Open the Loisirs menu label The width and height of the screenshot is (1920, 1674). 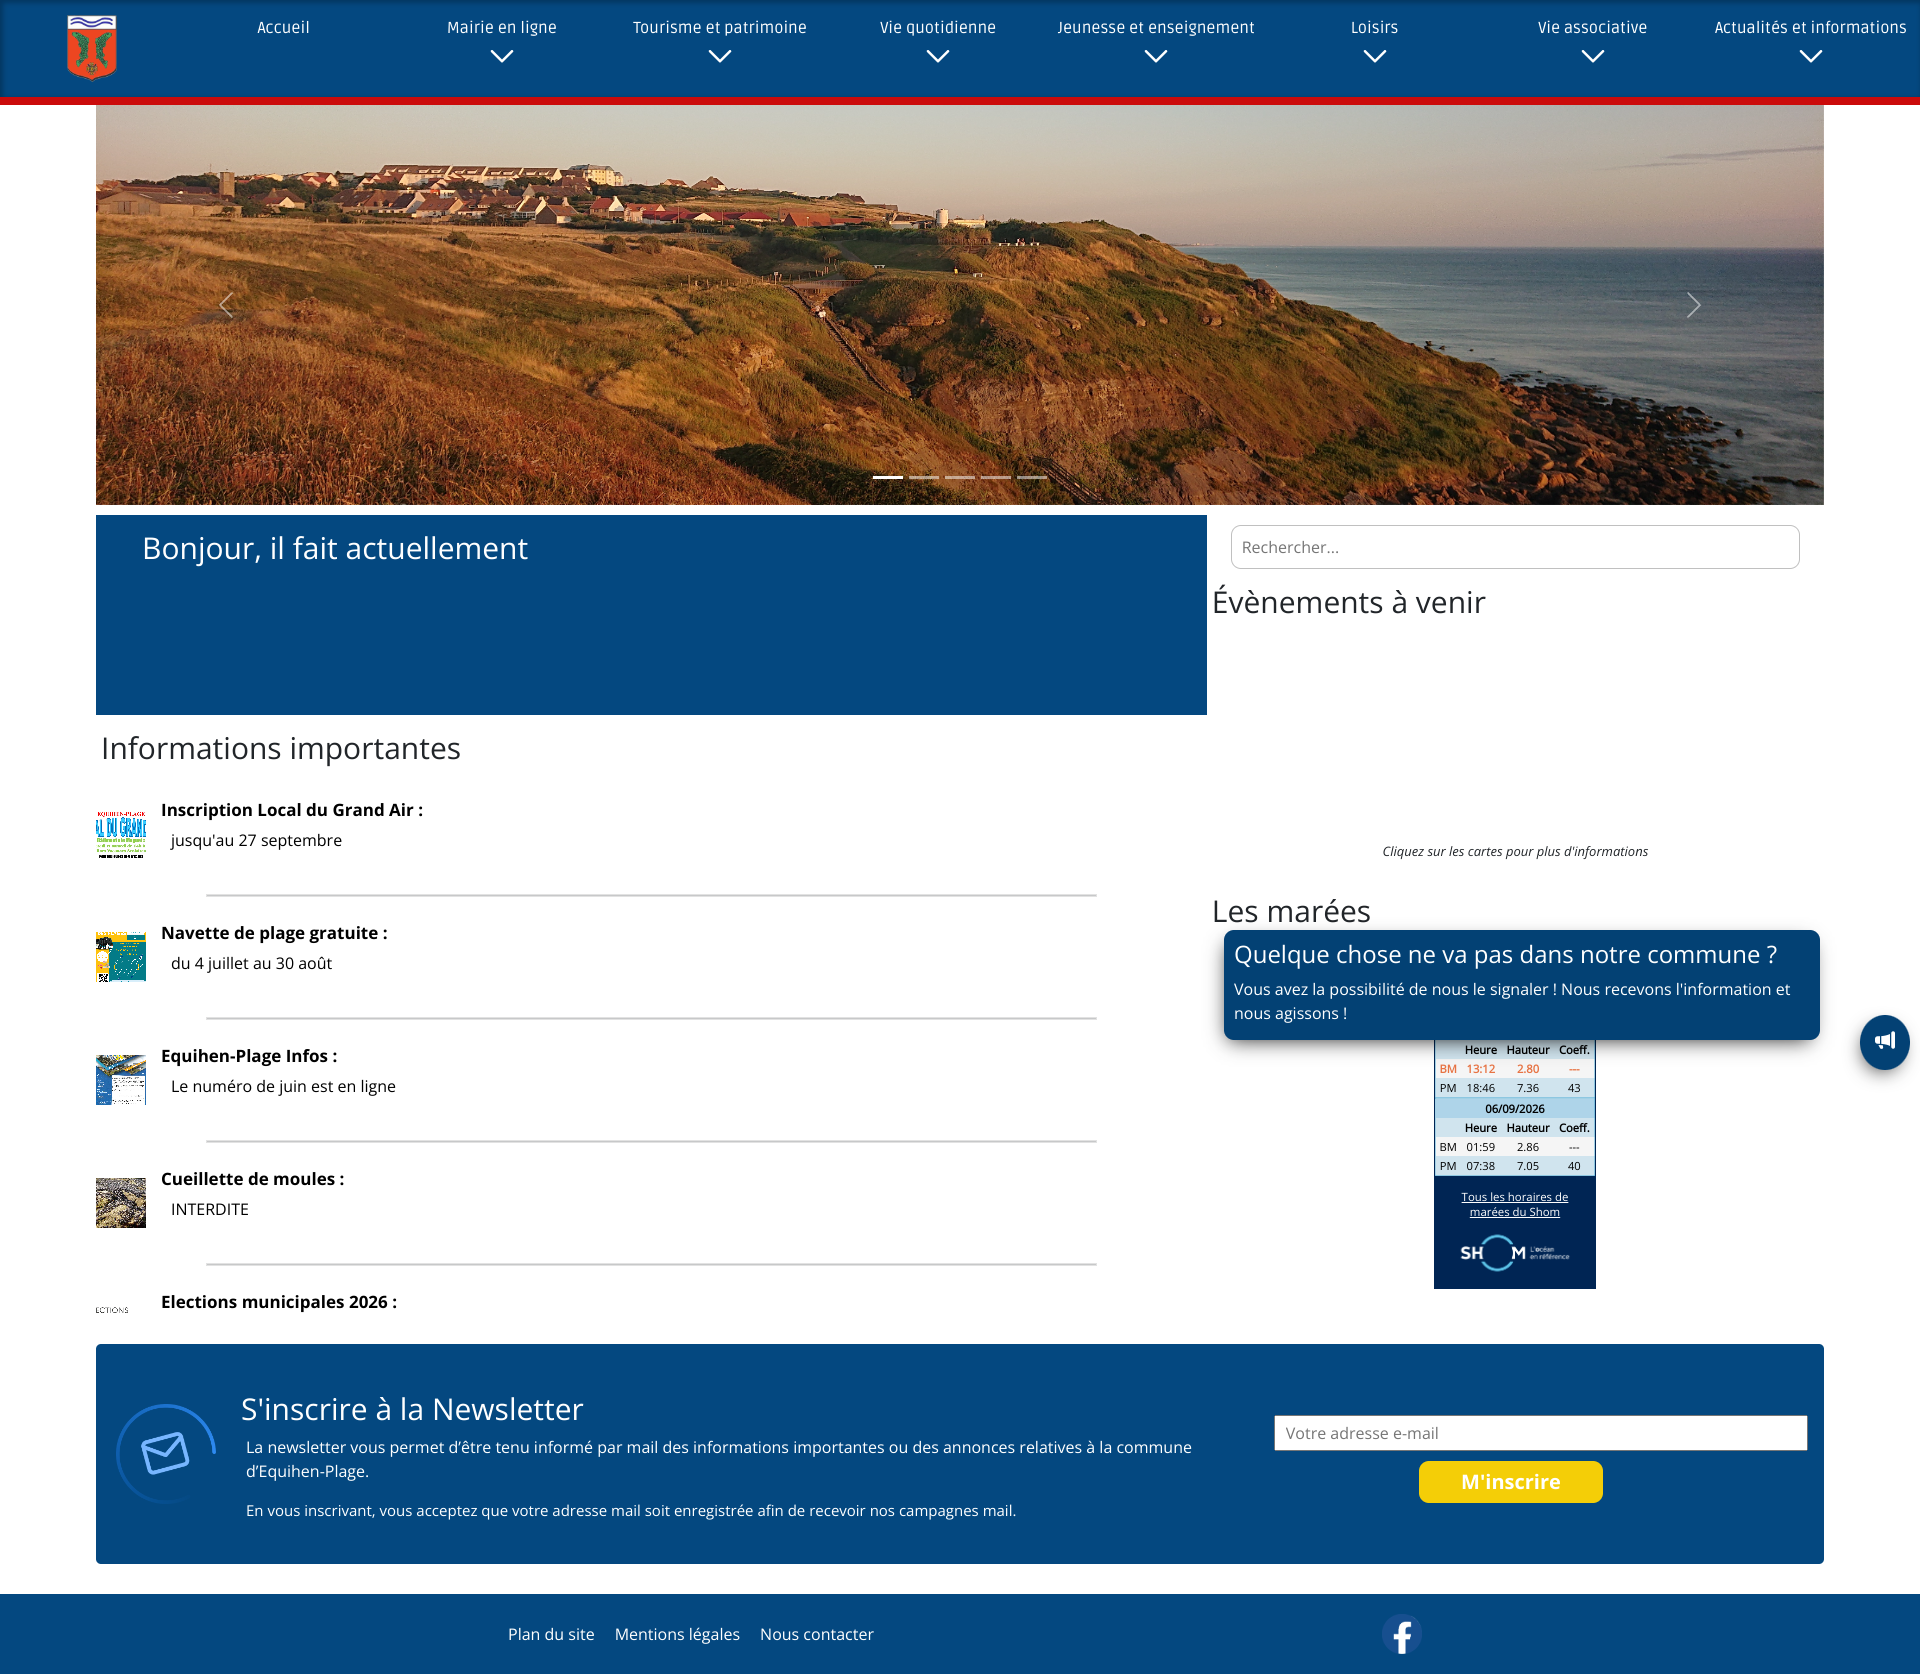1375,28
